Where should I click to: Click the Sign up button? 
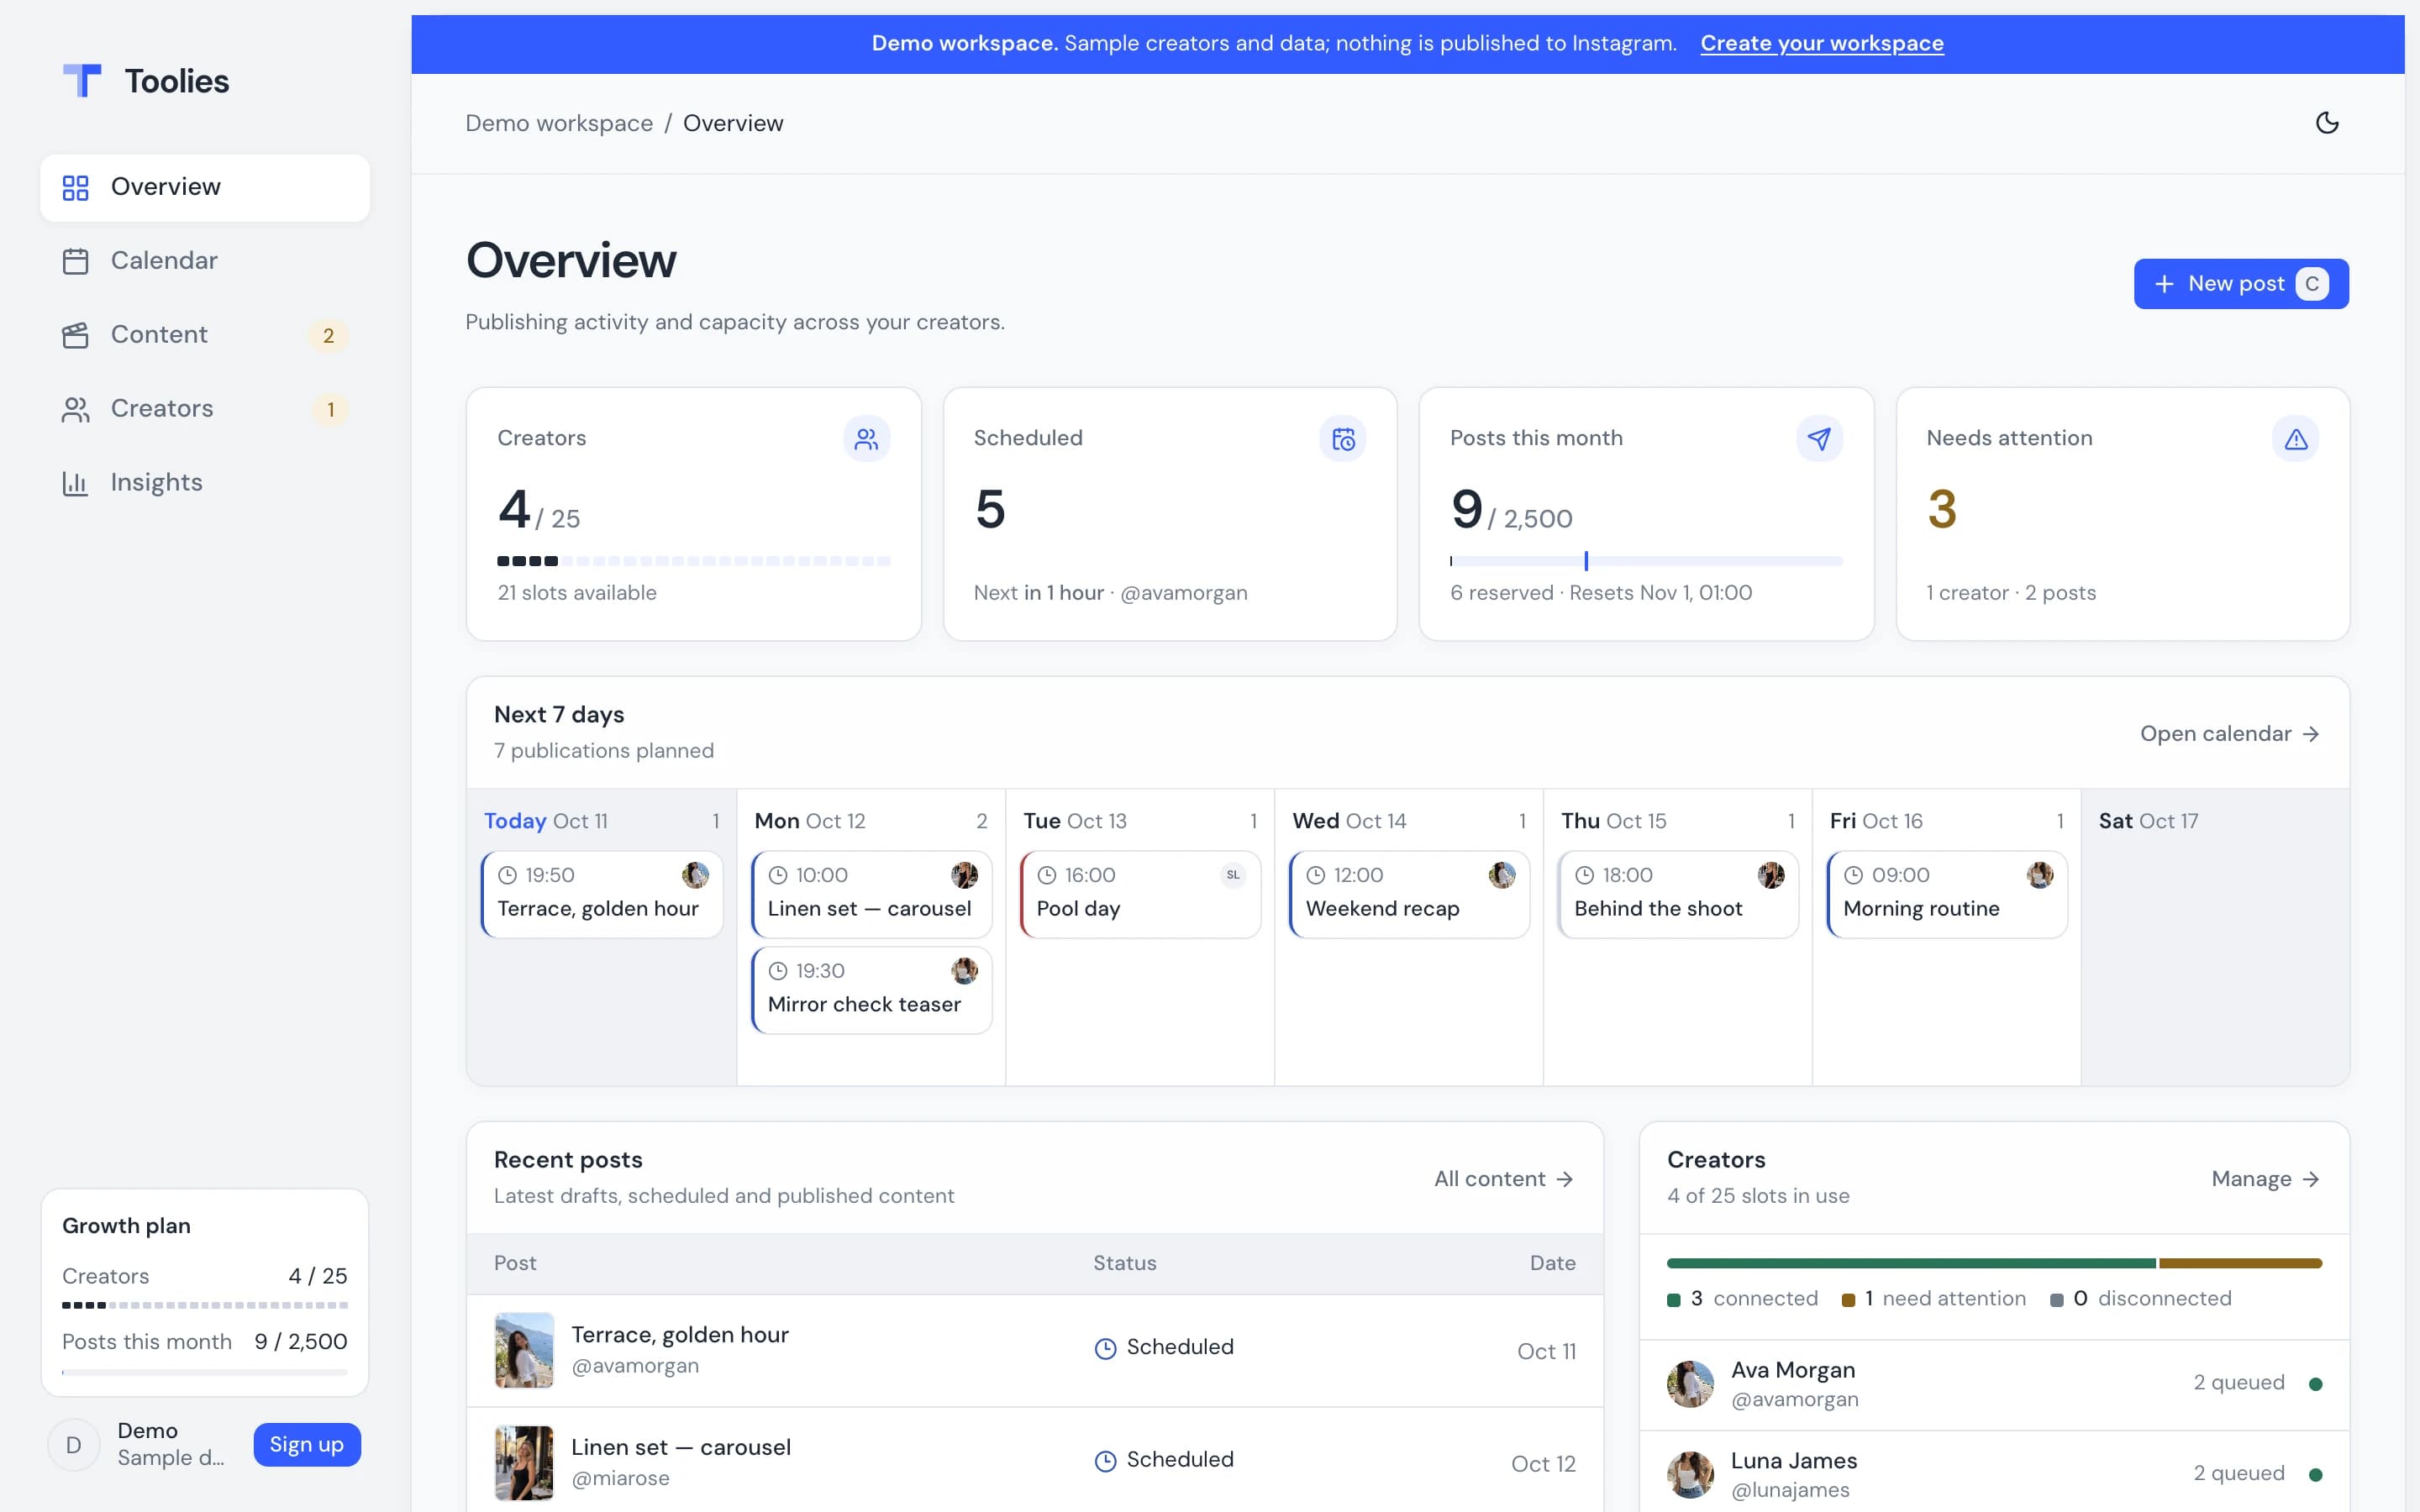pyautogui.click(x=307, y=1444)
